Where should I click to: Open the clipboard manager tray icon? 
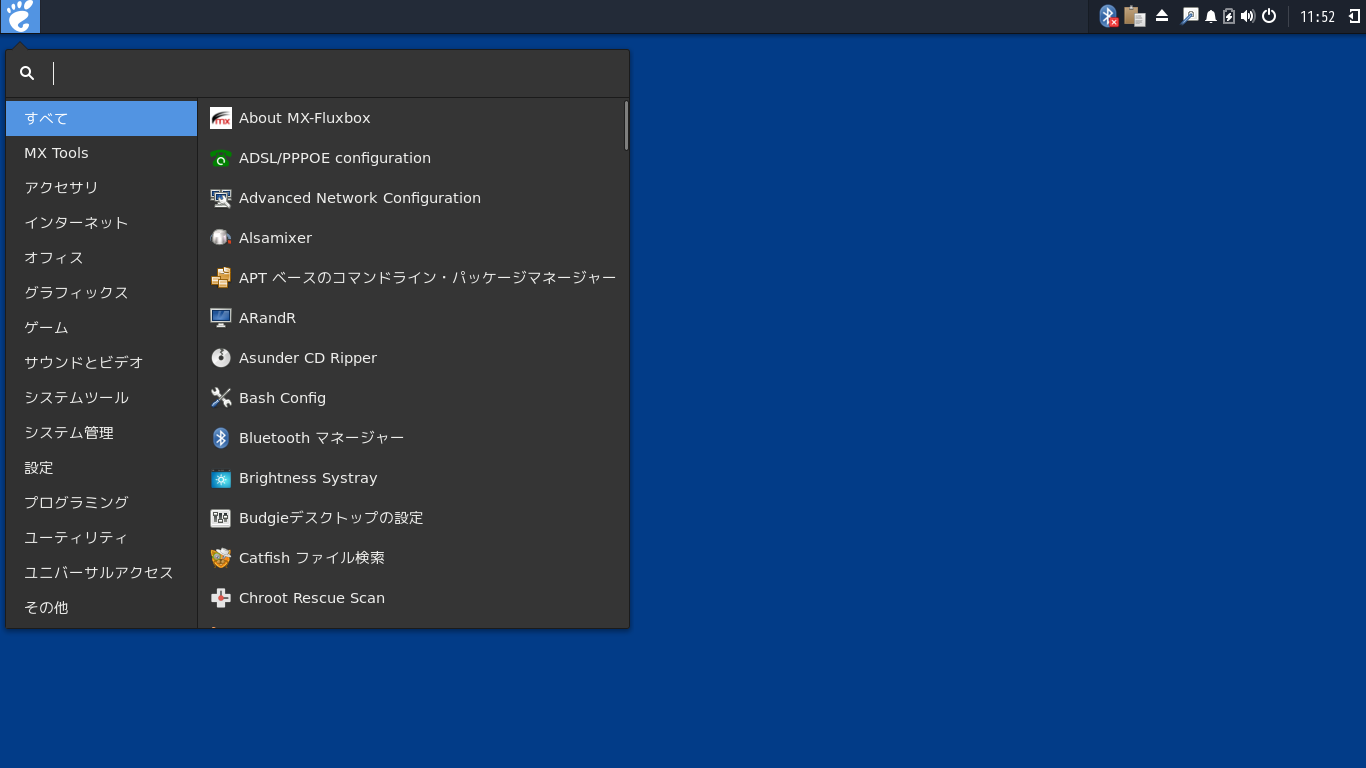(1134, 16)
